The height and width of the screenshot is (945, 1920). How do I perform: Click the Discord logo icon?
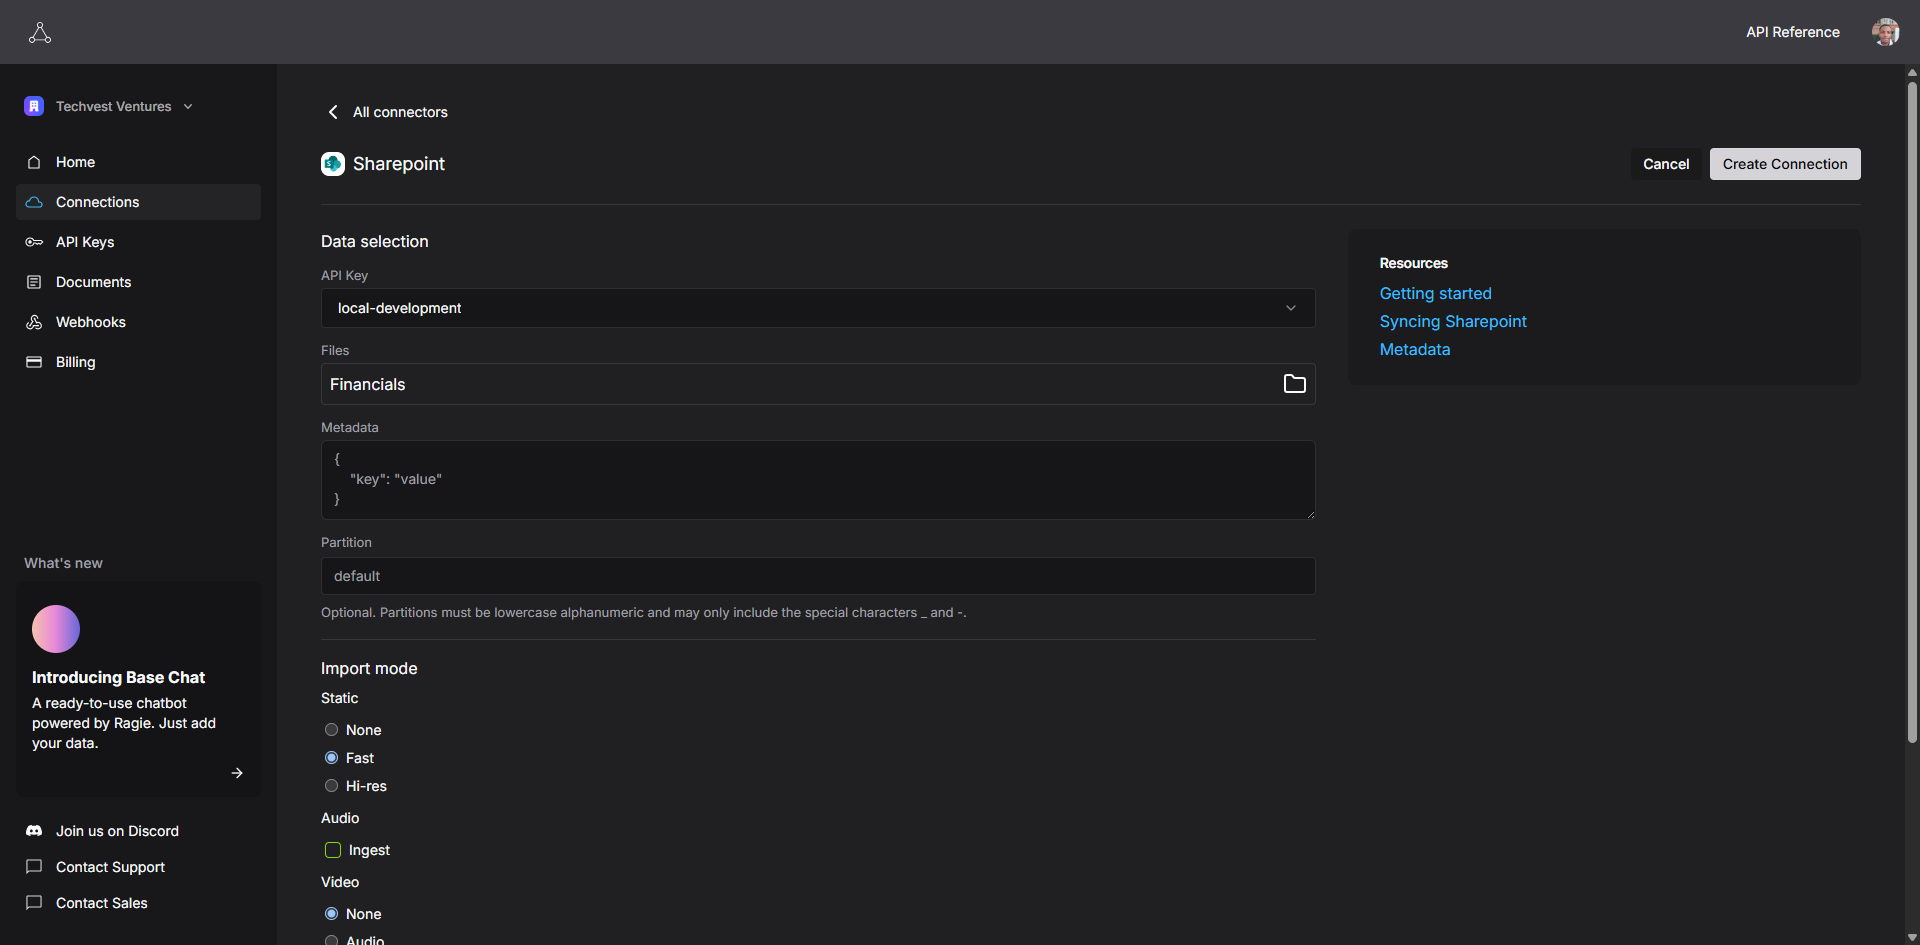coord(34,831)
